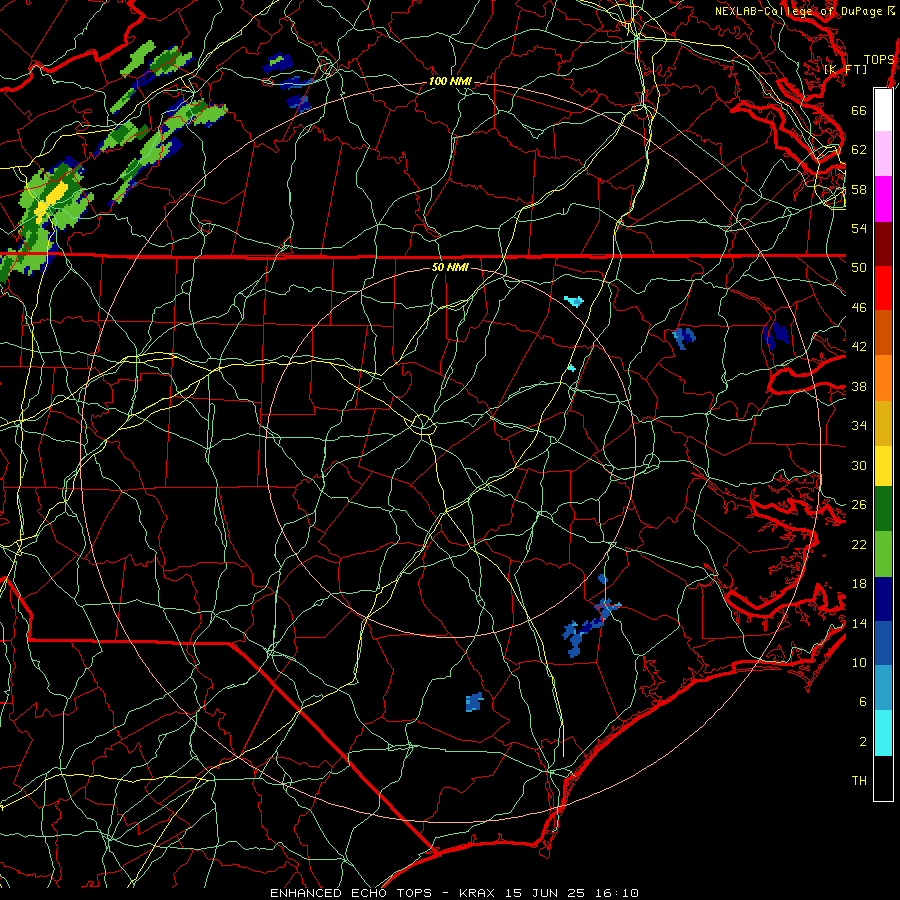
Task: Click the legend value "46"
Action: (859, 308)
